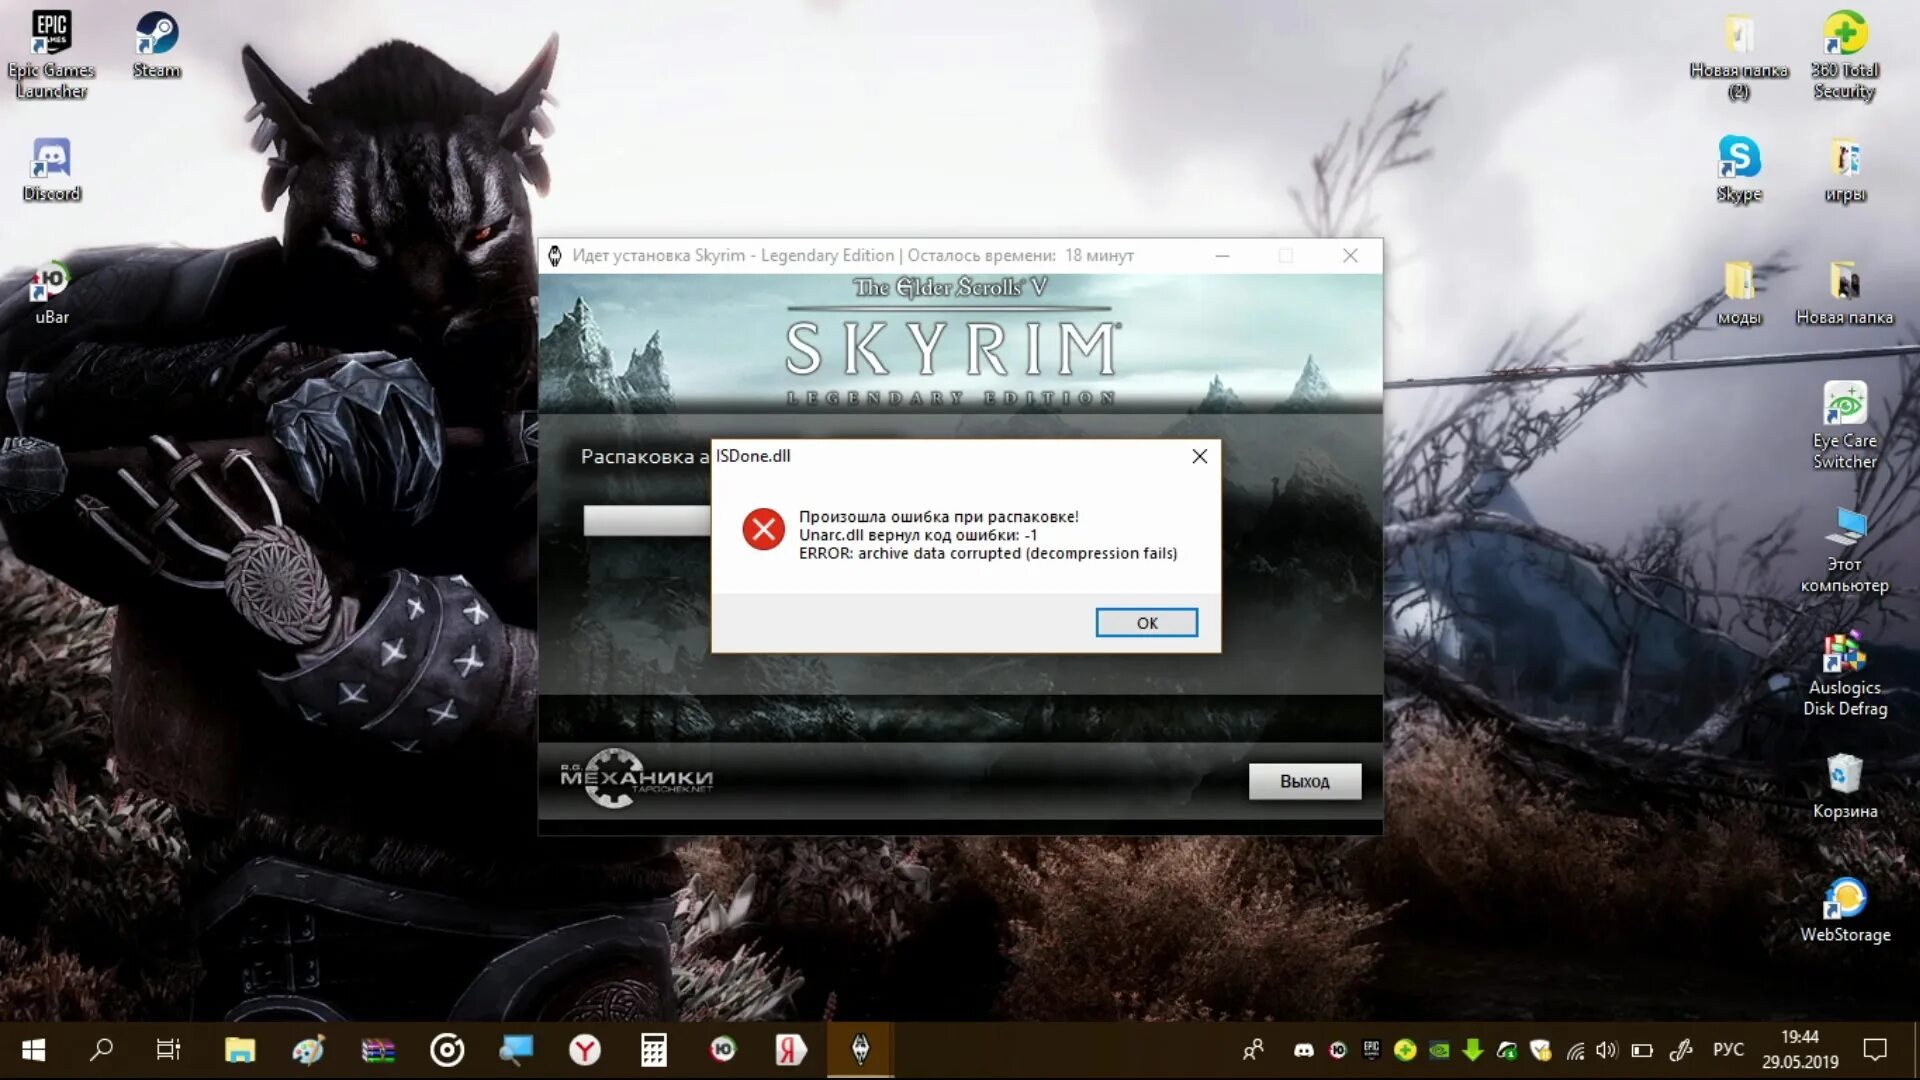The width and height of the screenshot is (1920, 1080).
Task: Click OK in the ISDone.dll error dialog
Action: pyautogui.click(x=1146, y=622)
